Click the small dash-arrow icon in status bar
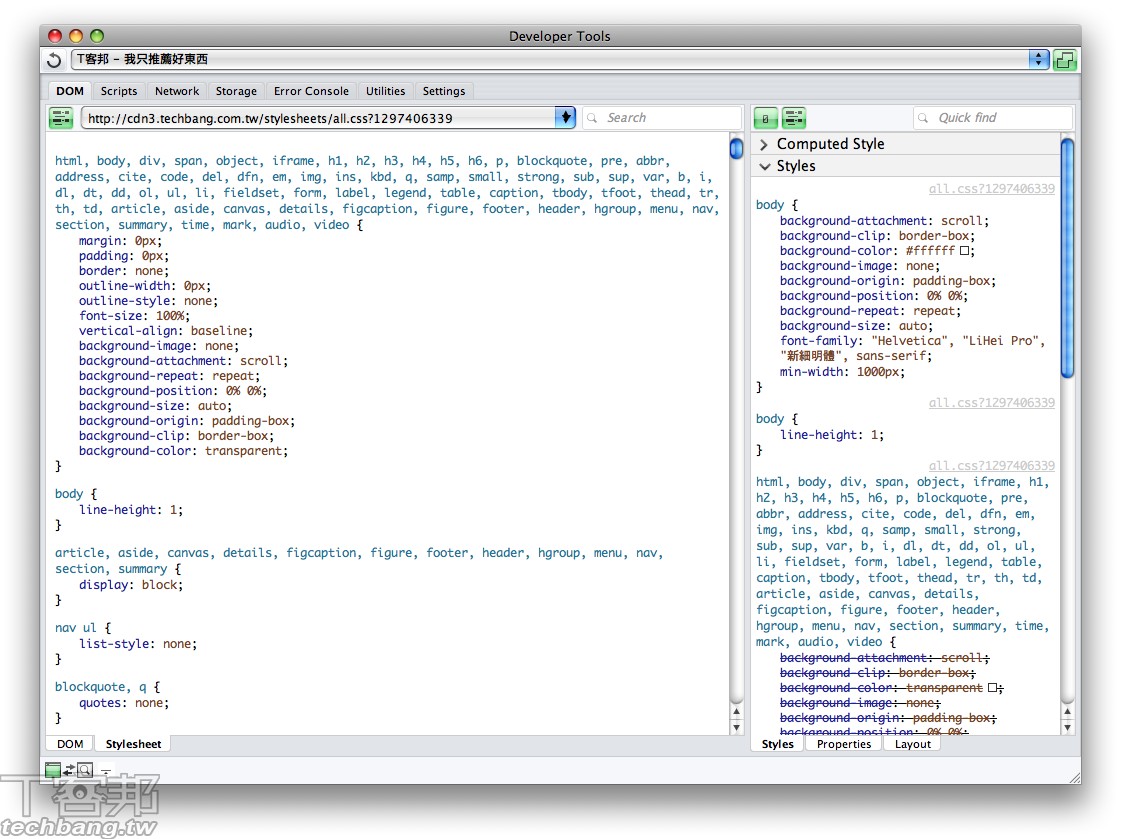The width and height of the screenshot is (1121, 839). pyautogui.click(x=106, y=771)
